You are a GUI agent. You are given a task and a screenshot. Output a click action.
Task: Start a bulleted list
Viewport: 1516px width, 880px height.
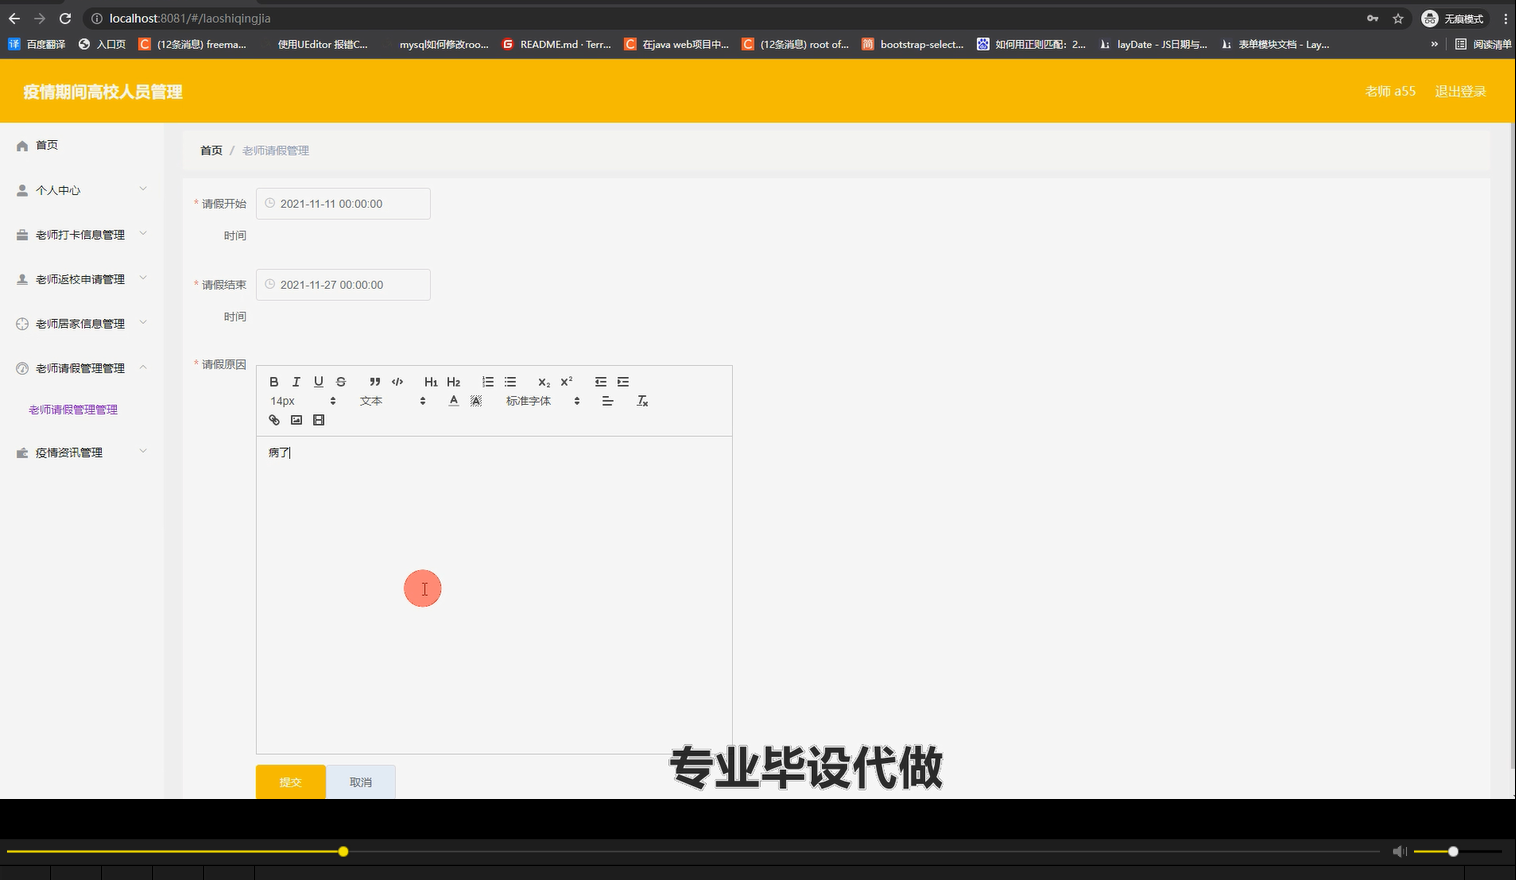click(x=510, y=382)
